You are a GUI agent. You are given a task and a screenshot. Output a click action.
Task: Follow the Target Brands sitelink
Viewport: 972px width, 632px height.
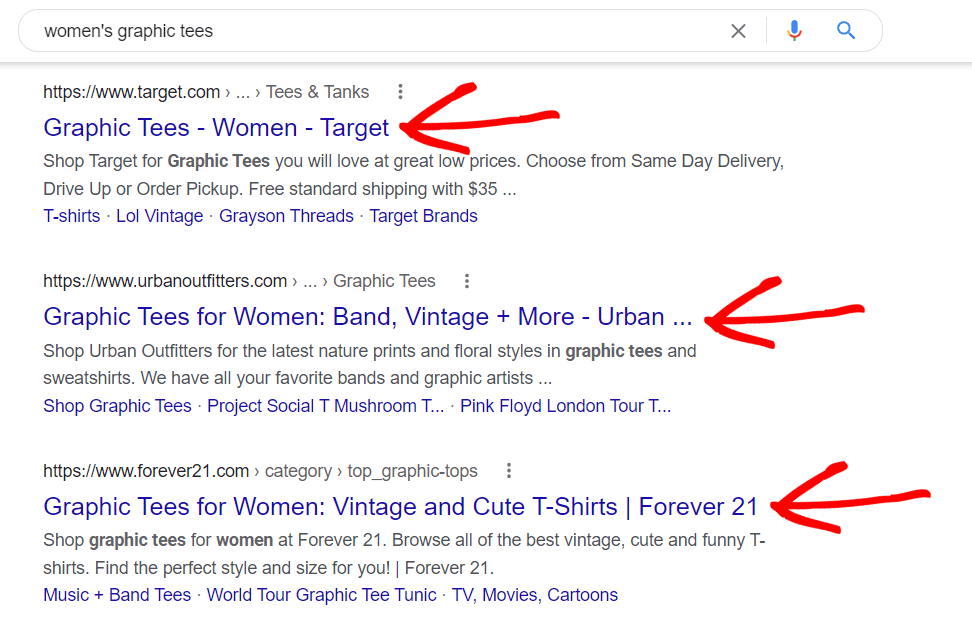click(x=423, y=216)
